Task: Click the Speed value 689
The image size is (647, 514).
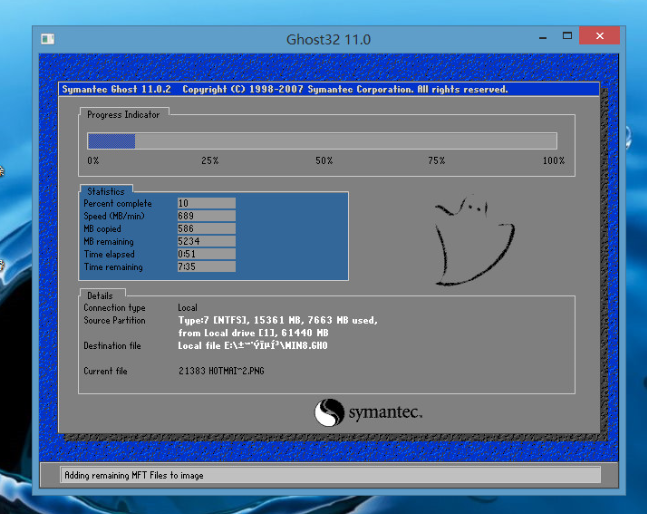Action: [206, 216]
